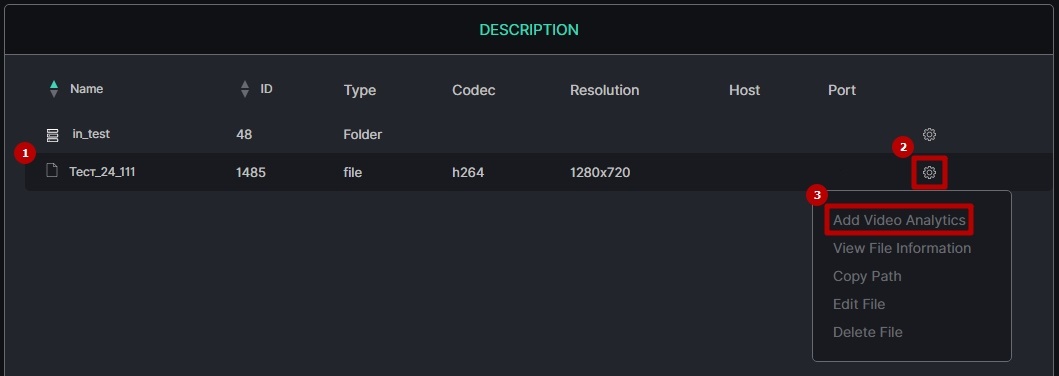Click the Resolution column header

click(604, 90)
